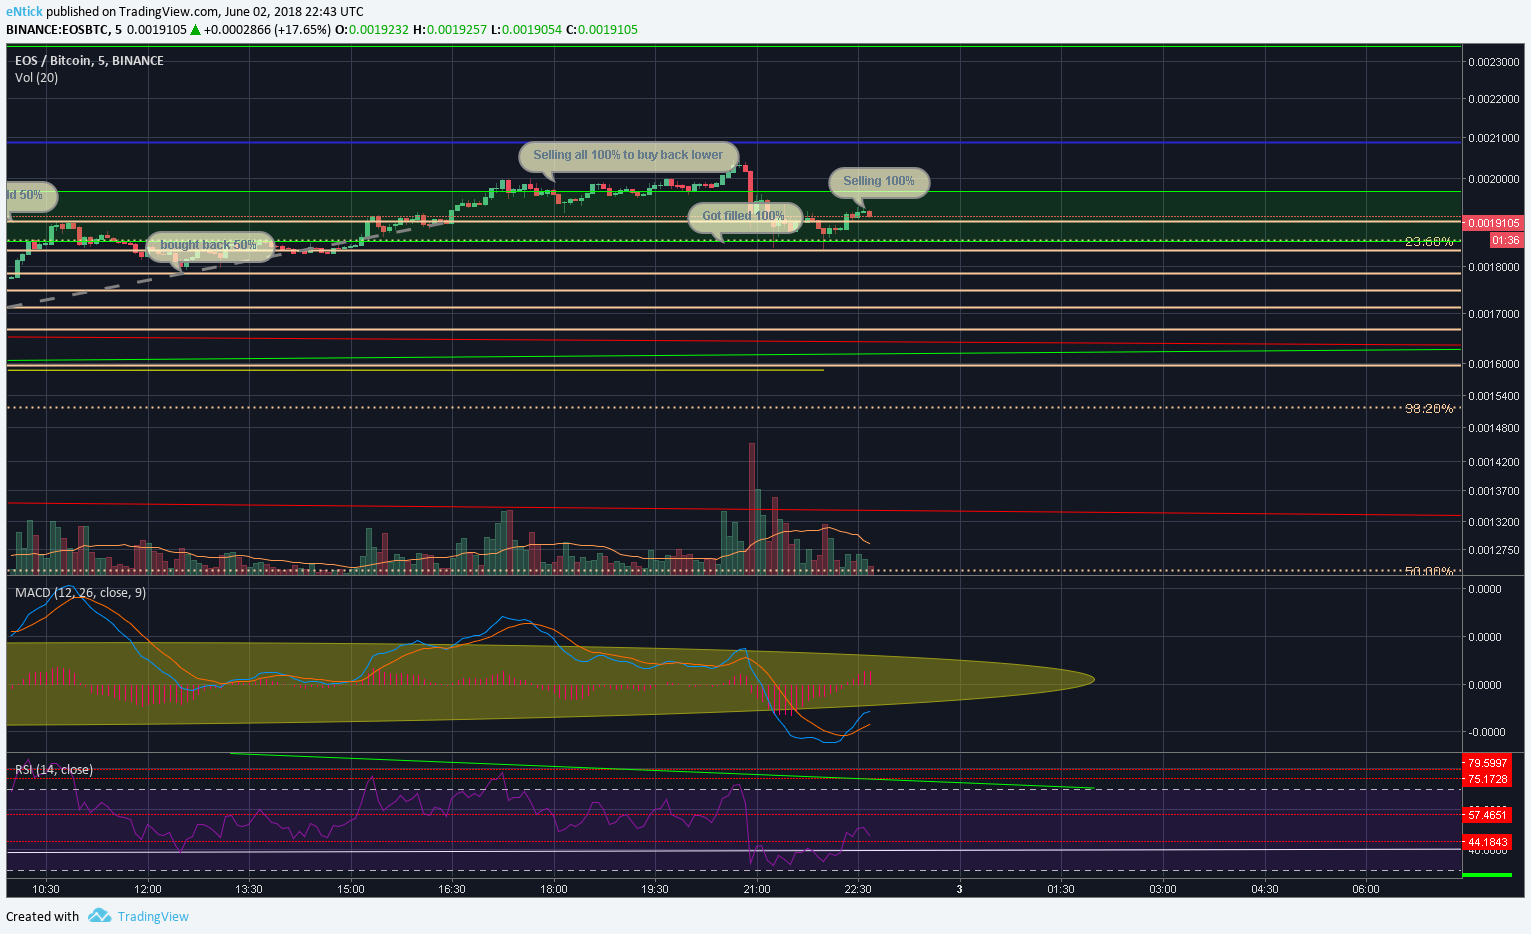The width and height of the screenshot is (1531, 934).
Task: Click the 0.0020000 price axis label
Action: 1494,179
